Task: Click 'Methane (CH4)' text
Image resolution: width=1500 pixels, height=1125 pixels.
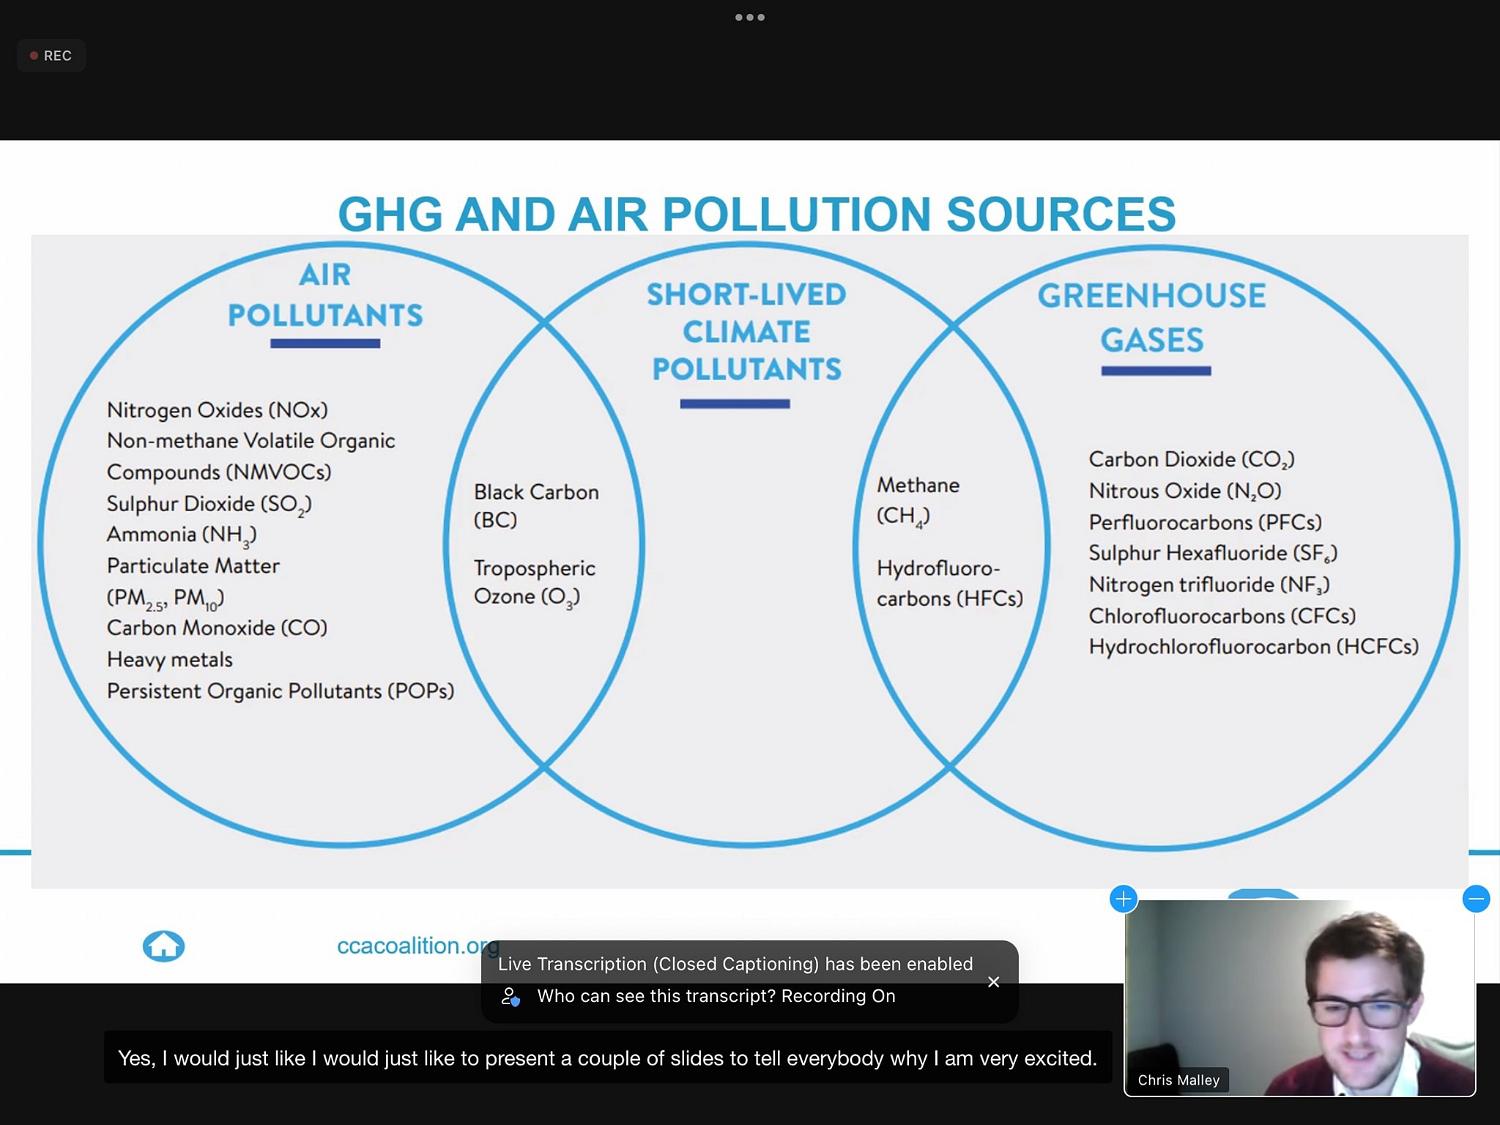Action: [918, 501]
